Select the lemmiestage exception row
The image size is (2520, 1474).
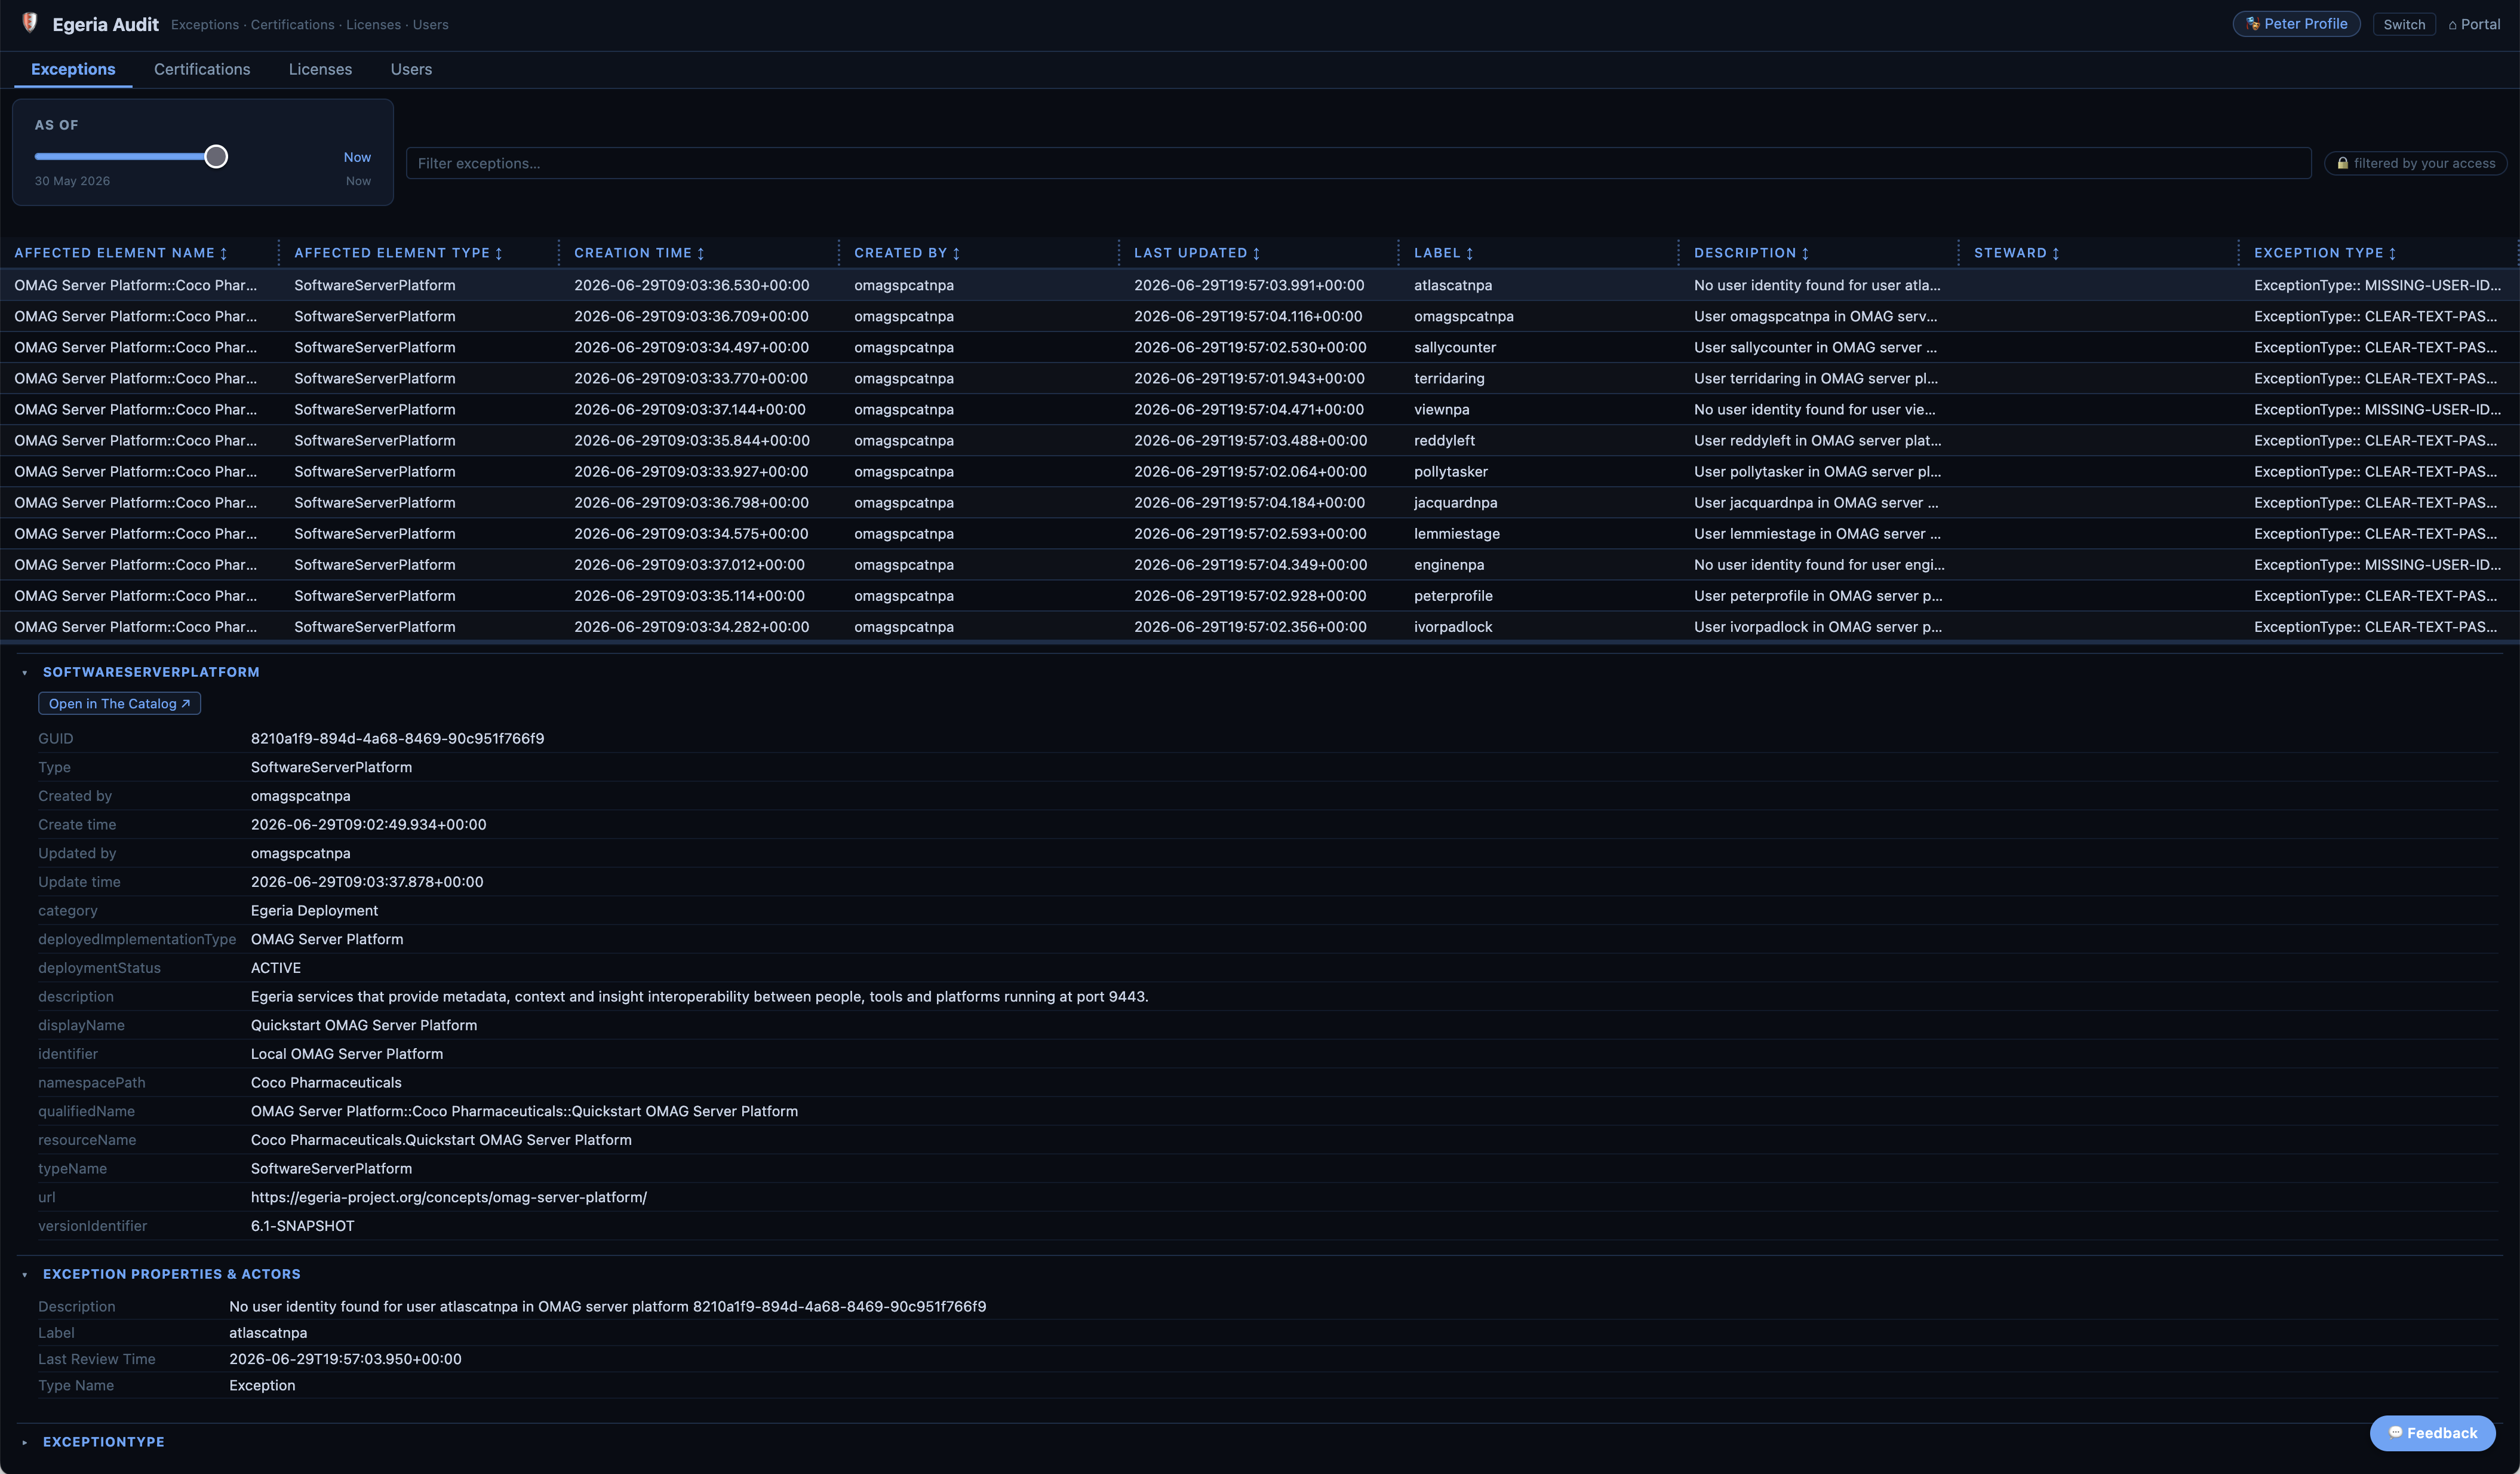(x=1260, y=533)
